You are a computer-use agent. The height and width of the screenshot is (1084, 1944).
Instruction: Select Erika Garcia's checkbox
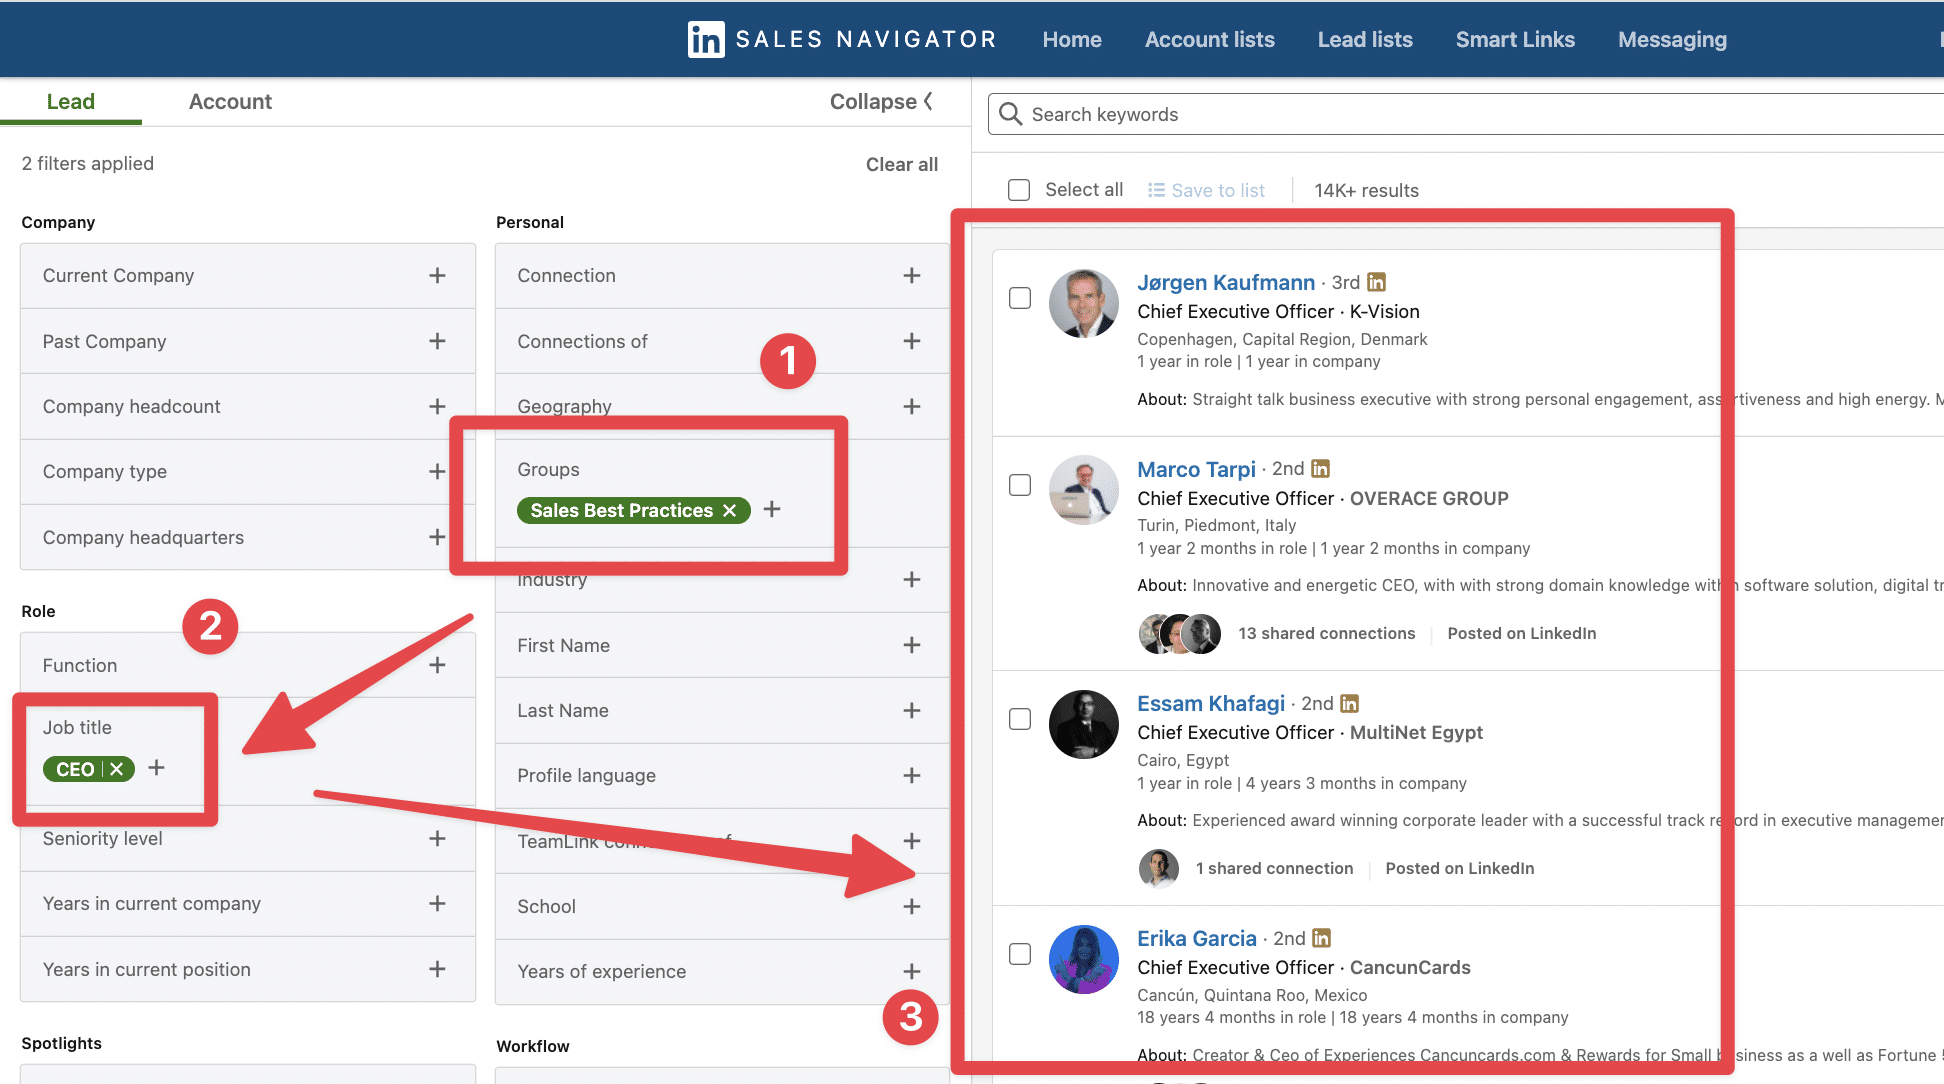click(x=1020, y=955)
